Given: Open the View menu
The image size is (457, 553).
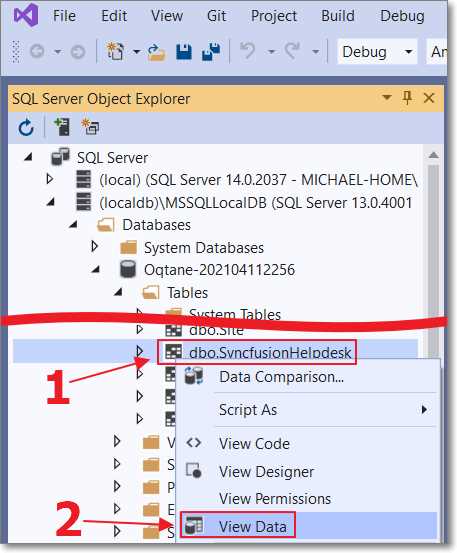Looking at the screenshot, I should (x=167, y=16).
